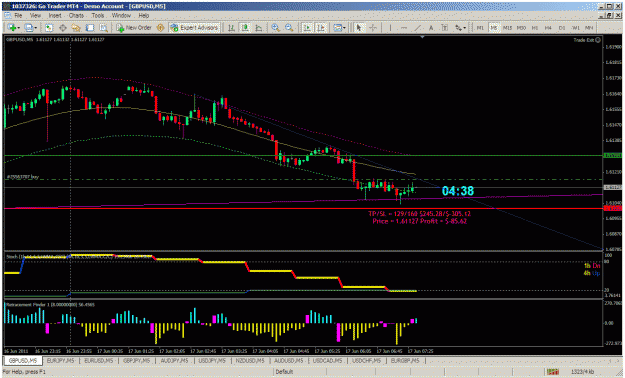Open the Profiles toolbar icon
The image size is (625, 378).
pyautogui.click(x=30, y=28)
